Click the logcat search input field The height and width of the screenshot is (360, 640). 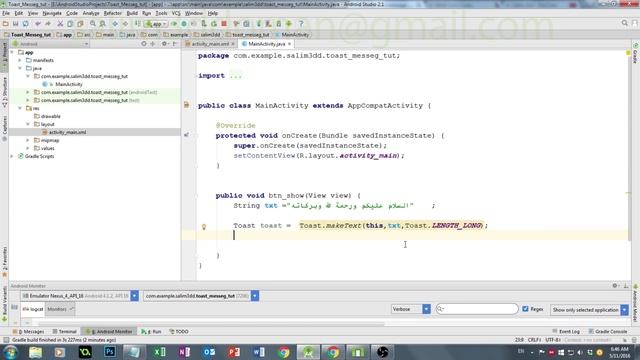[x=477, y=309]
